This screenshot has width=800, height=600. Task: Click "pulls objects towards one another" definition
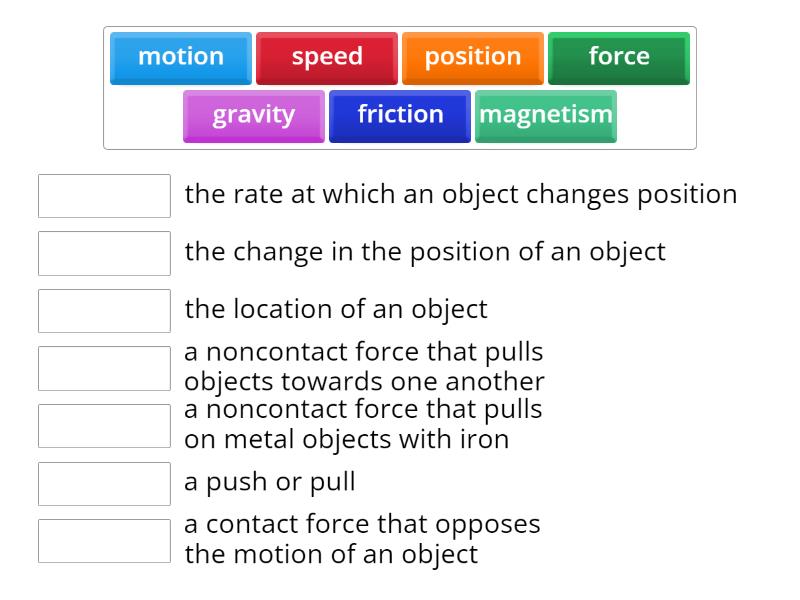pos(364,366)
